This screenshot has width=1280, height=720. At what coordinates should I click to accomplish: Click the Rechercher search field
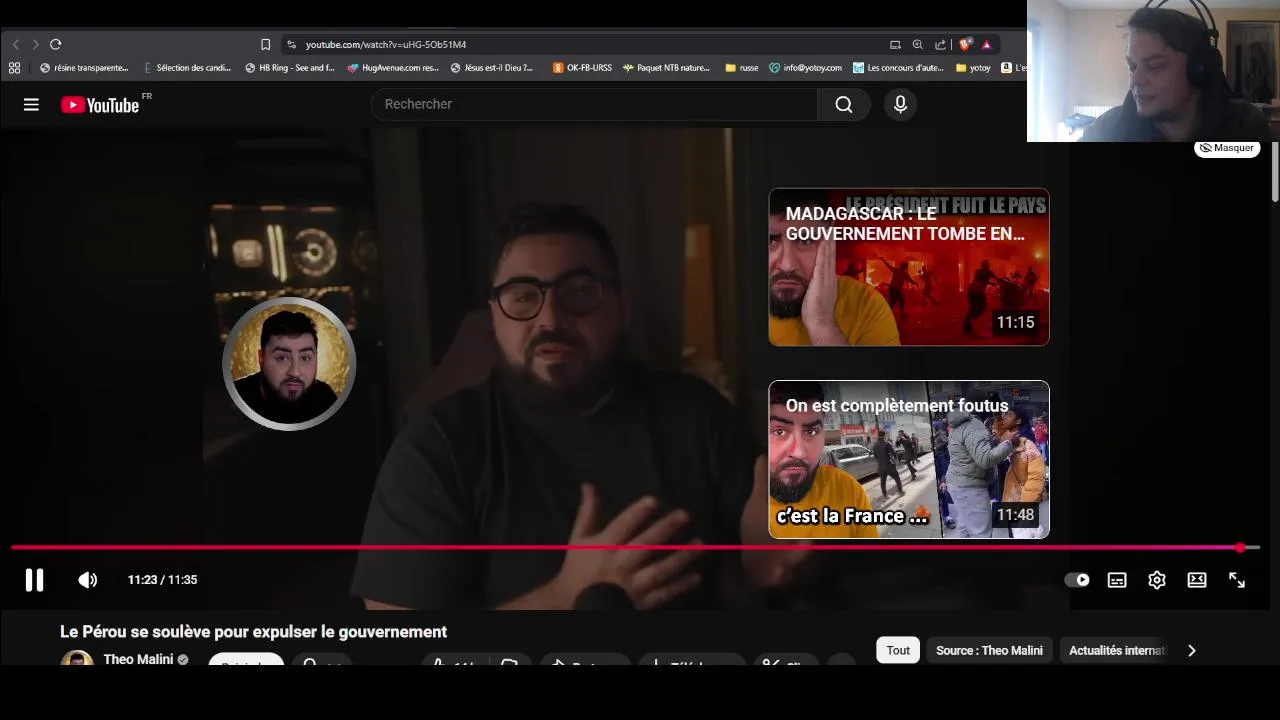coord(595,104)
